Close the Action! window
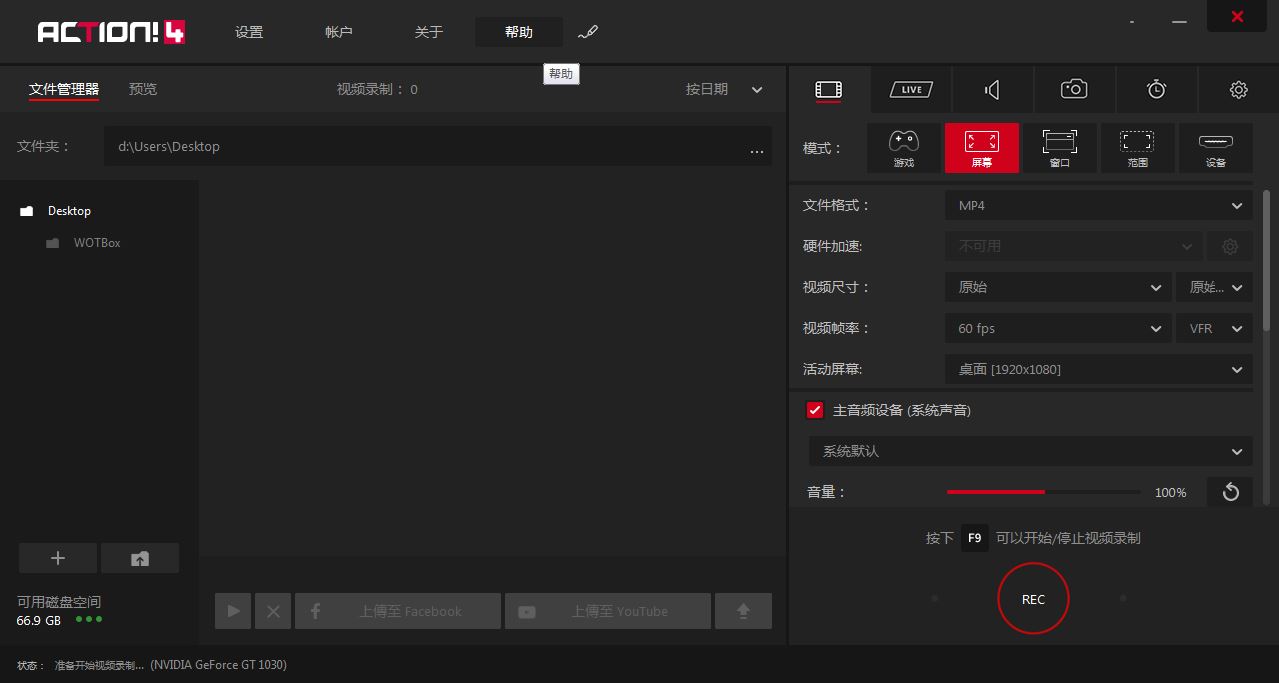The image size is (1279, 683). point(1237,16)
